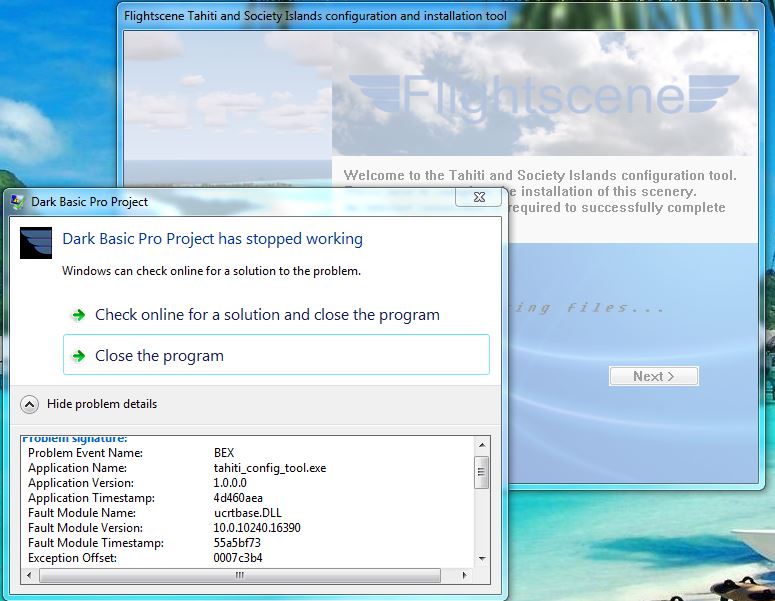Click the dark application icon beside the error heading
This screenshot has width=775, height=601.
(x=36, y=243)
